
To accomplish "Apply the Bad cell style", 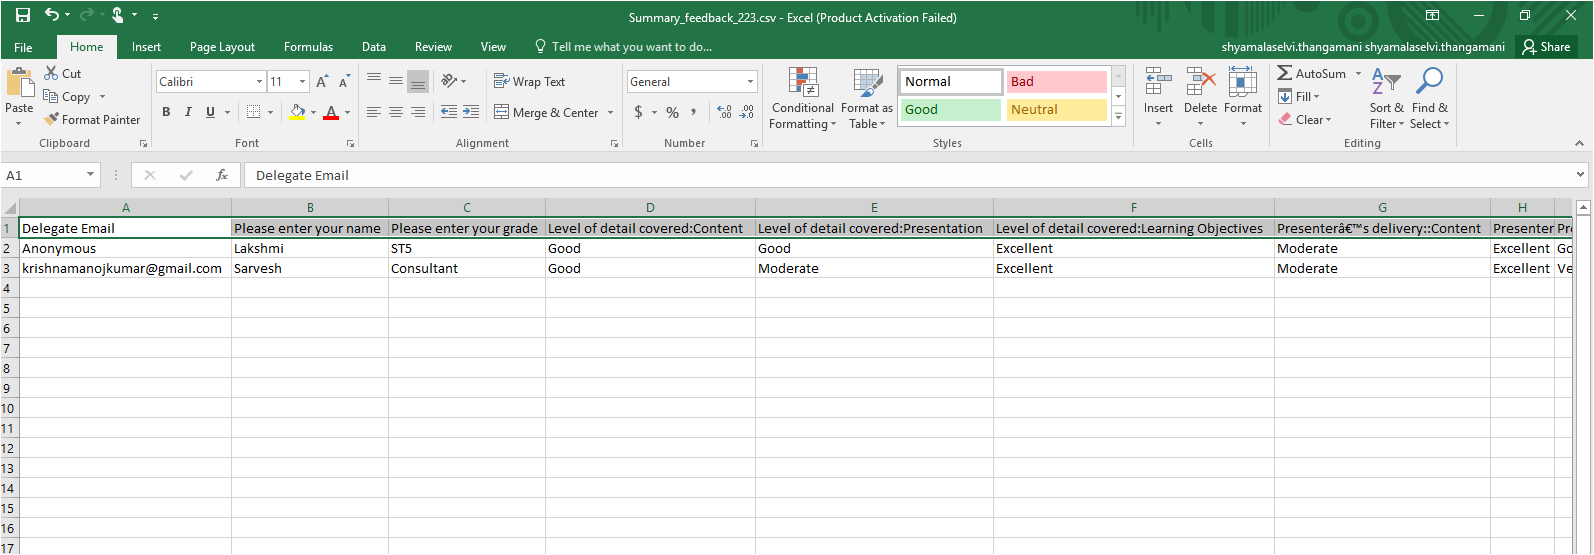I will pyautogui.click(x=1057, y=82).
